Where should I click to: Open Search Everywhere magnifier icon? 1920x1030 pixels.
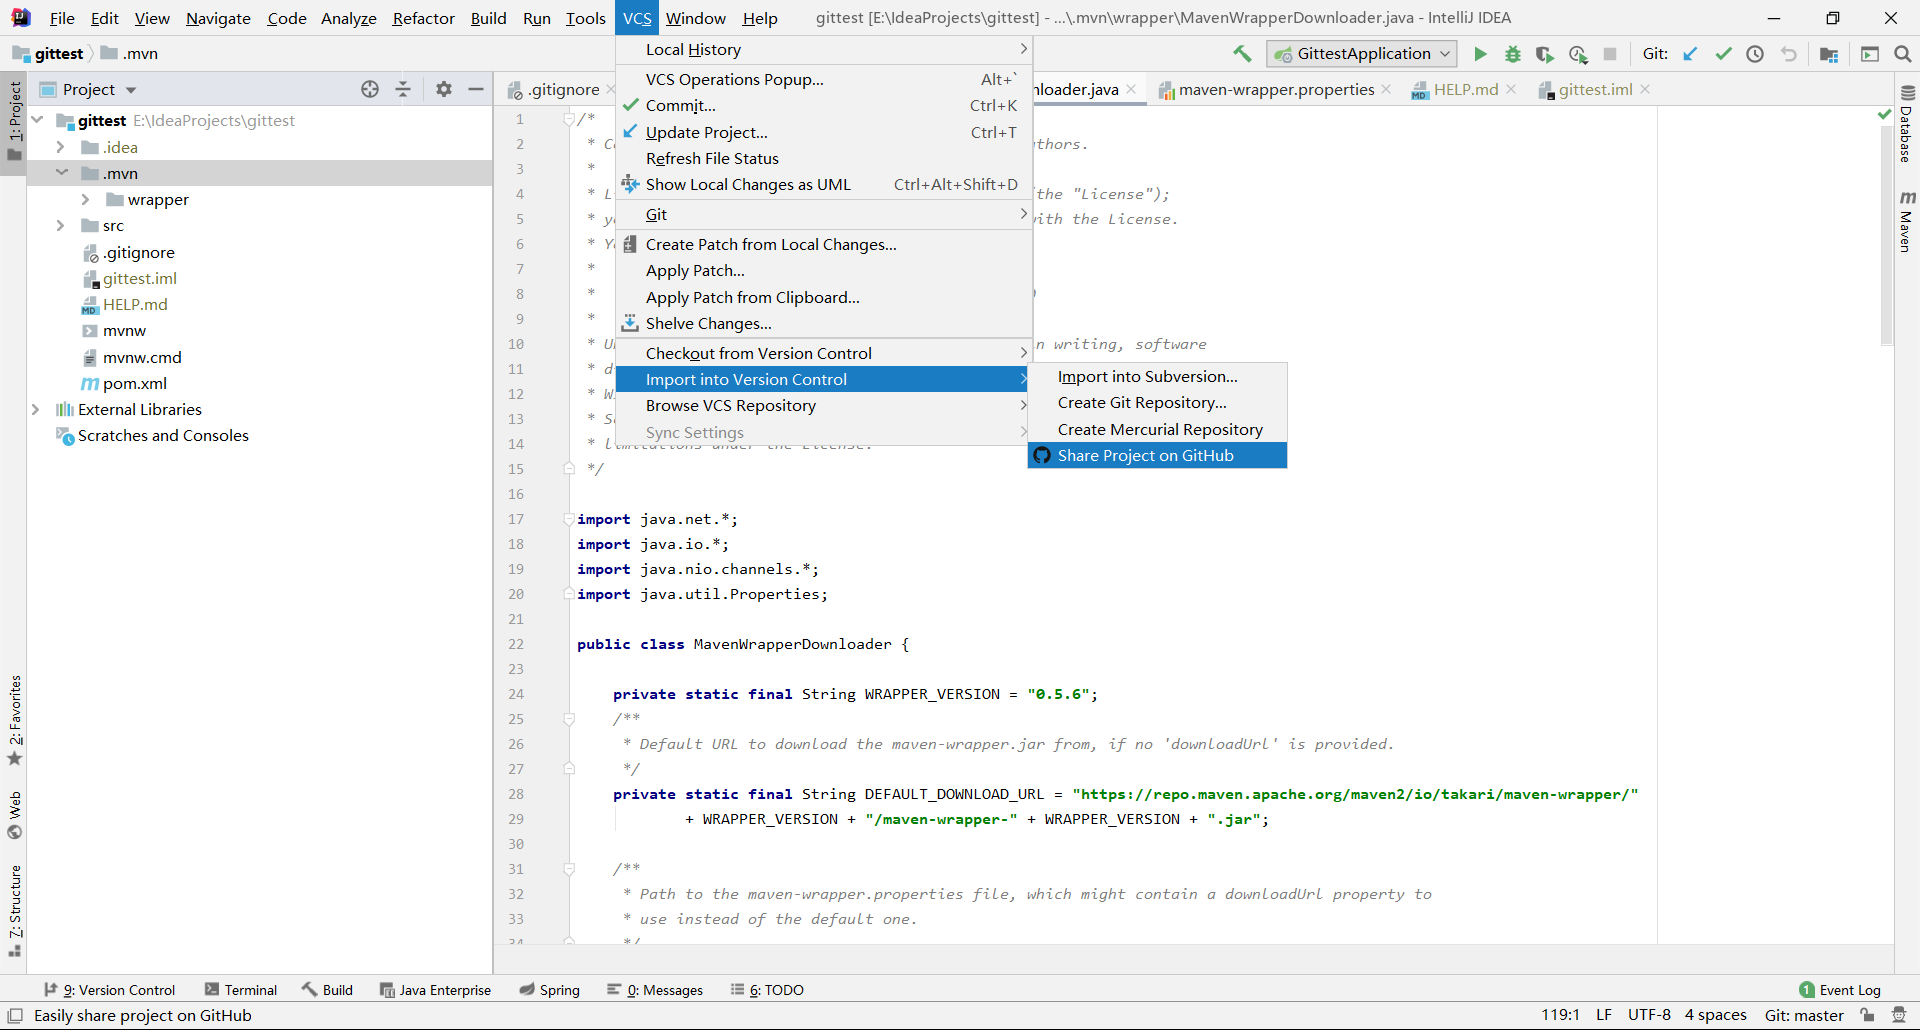(1902, 54)
